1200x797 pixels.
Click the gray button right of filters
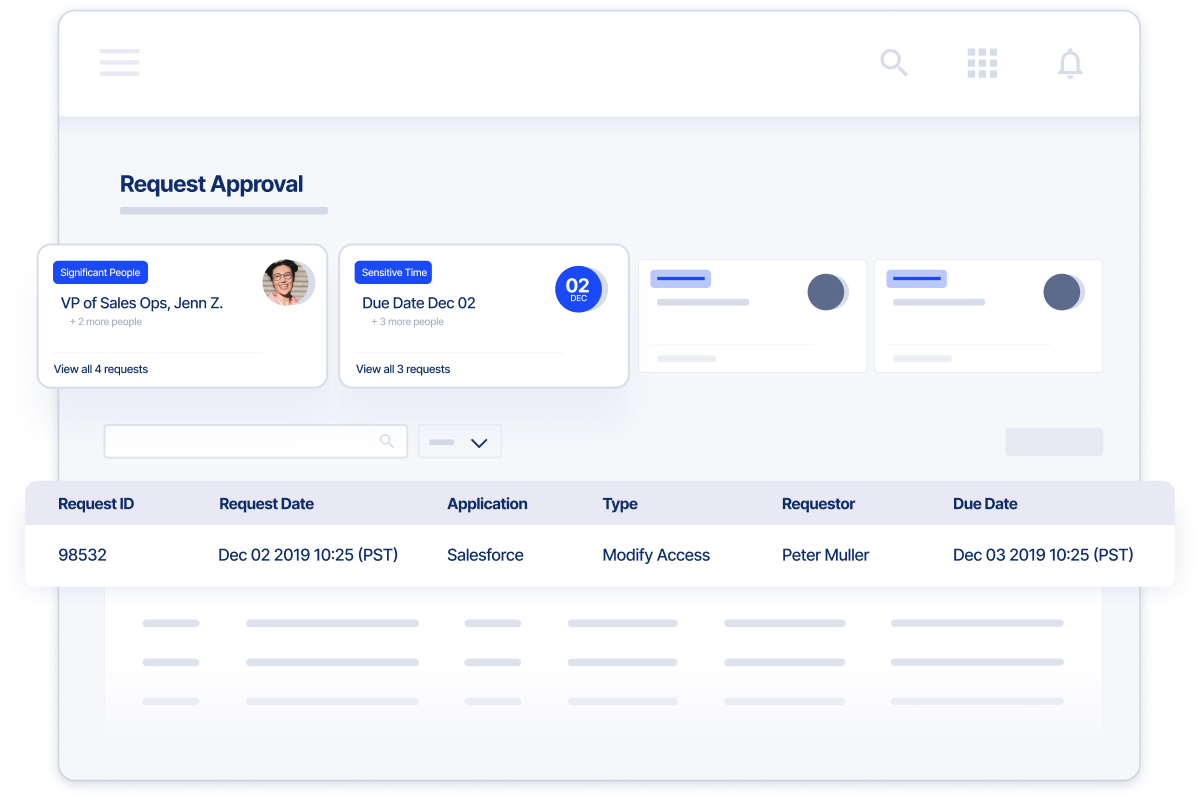(1053, 442)
